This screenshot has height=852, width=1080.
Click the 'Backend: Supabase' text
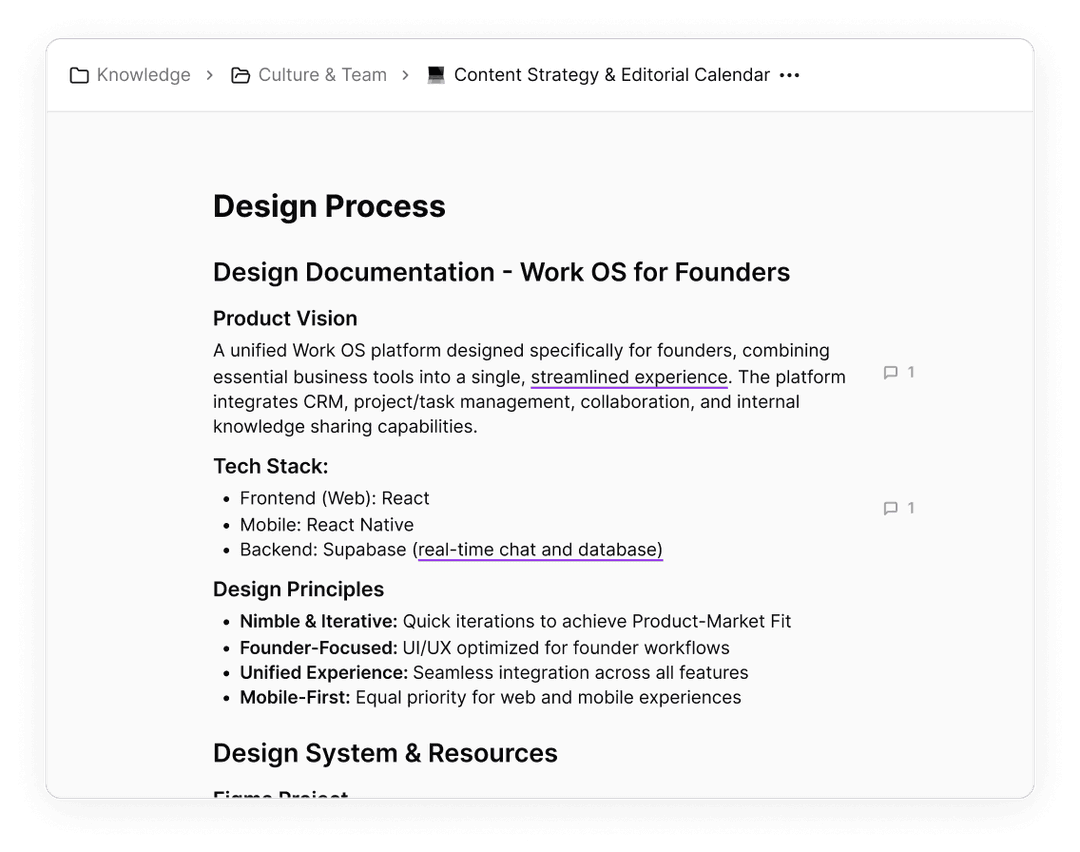[323, 550]
